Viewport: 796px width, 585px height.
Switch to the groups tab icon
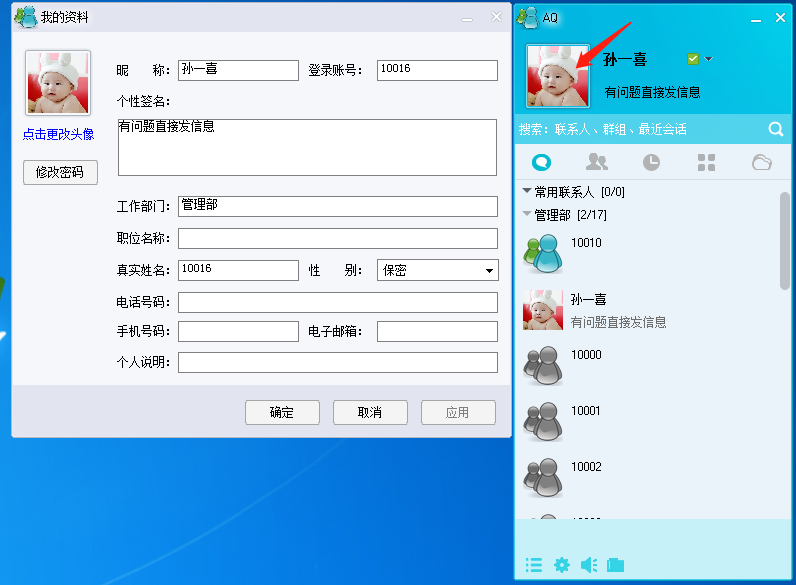click(x=597, y=162)
